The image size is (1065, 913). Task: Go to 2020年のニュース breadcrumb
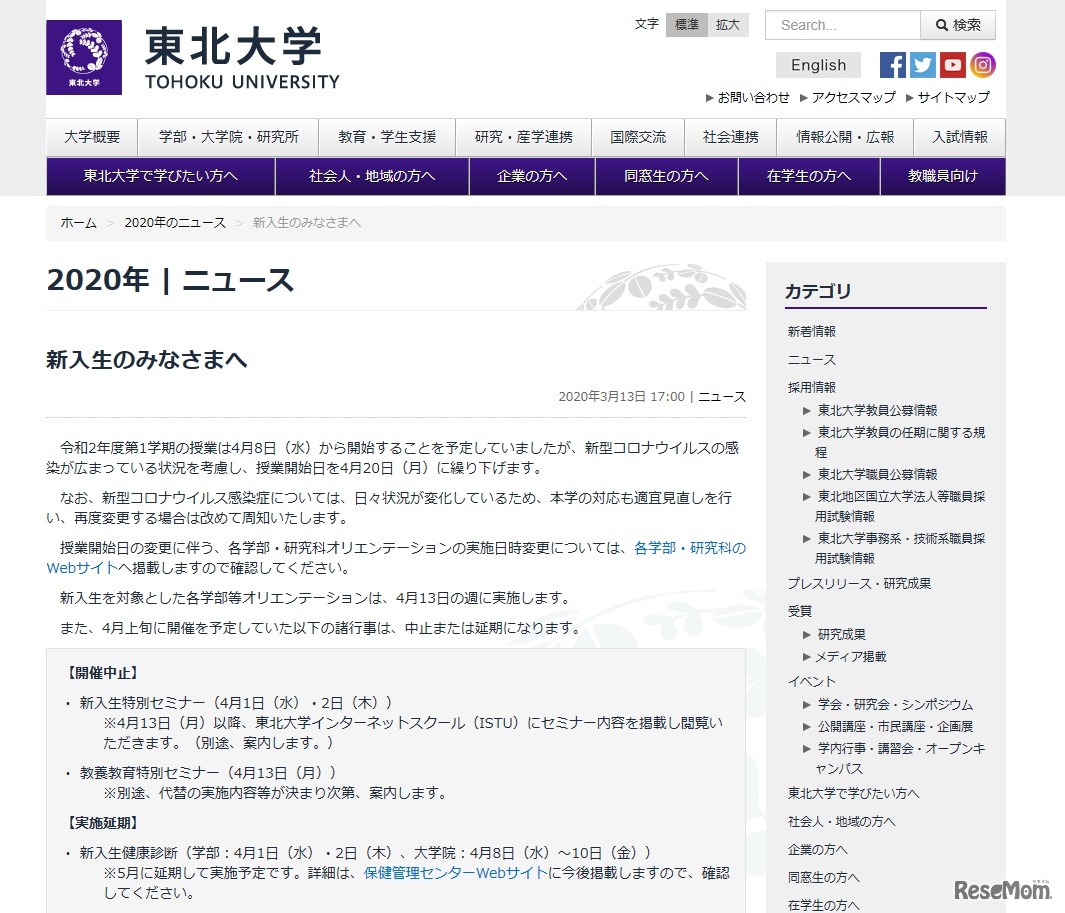tap(175, 223)
